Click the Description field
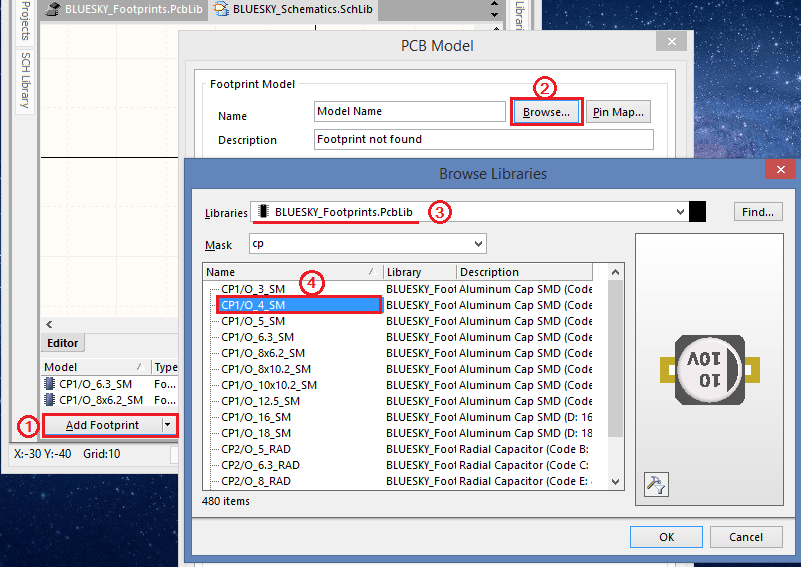Image resolution: width=801 pixels, height=567 pixels. coord(484,139)
